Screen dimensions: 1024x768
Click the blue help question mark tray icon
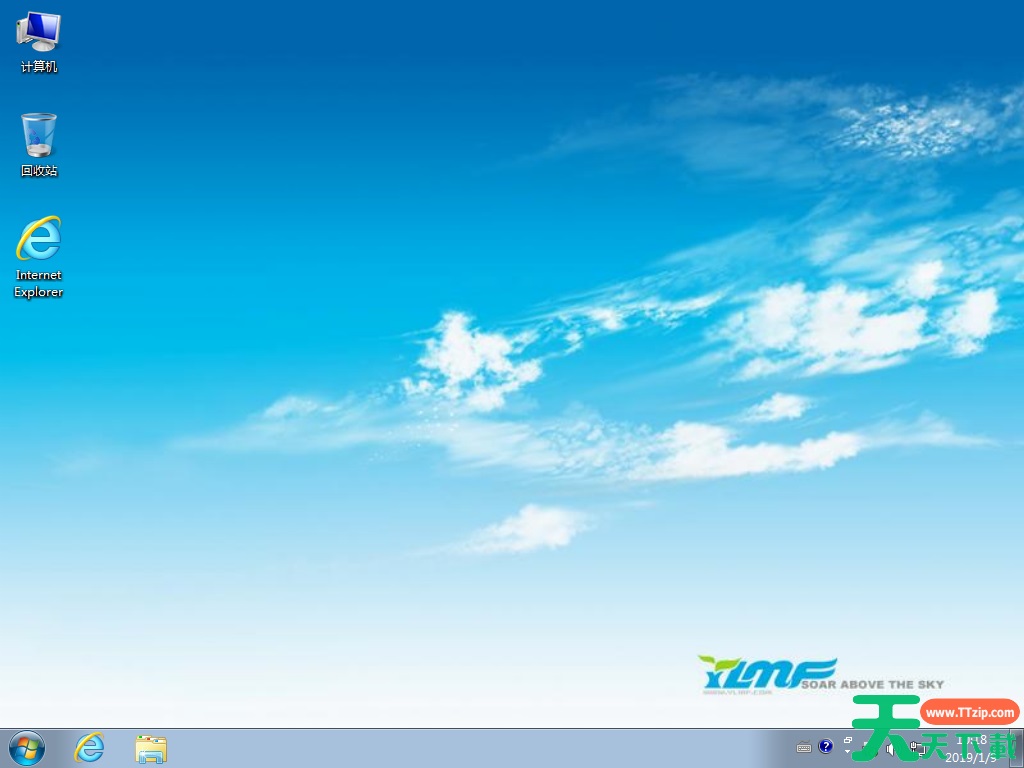click(826, 747)
